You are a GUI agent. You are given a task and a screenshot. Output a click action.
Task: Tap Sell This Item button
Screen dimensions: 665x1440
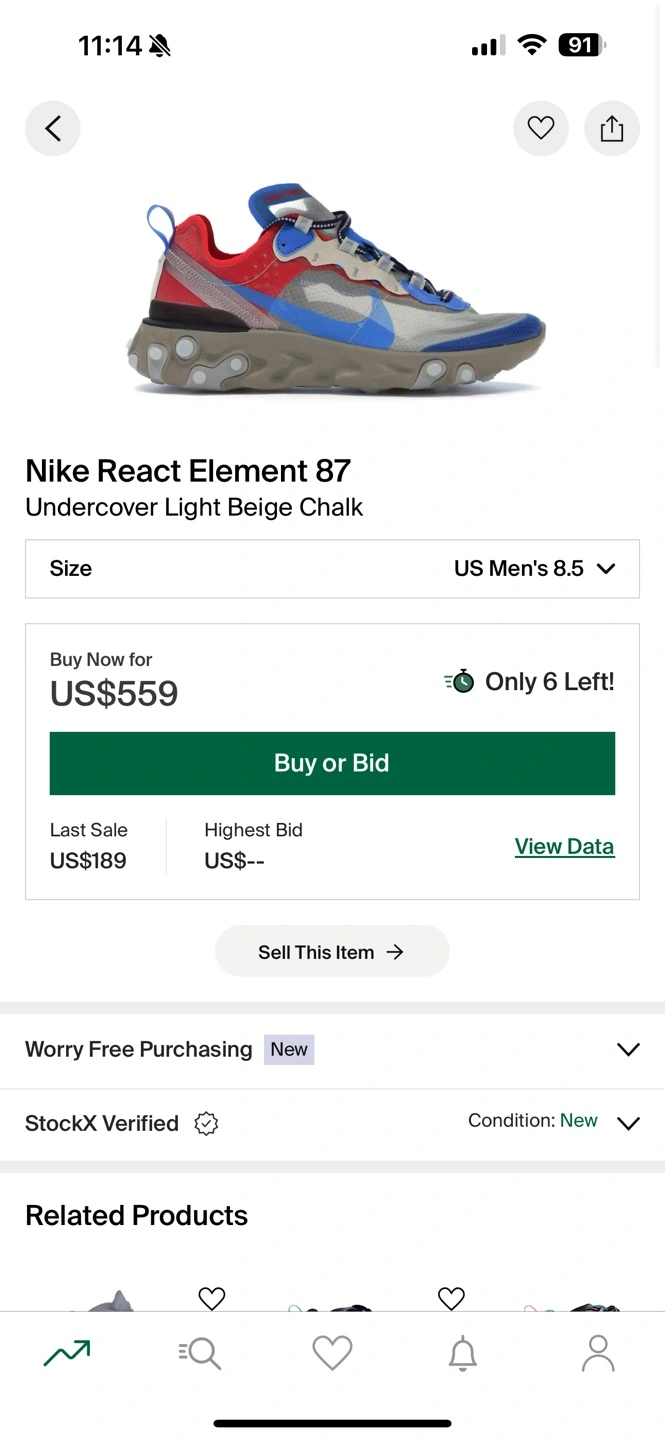(332, 952)
